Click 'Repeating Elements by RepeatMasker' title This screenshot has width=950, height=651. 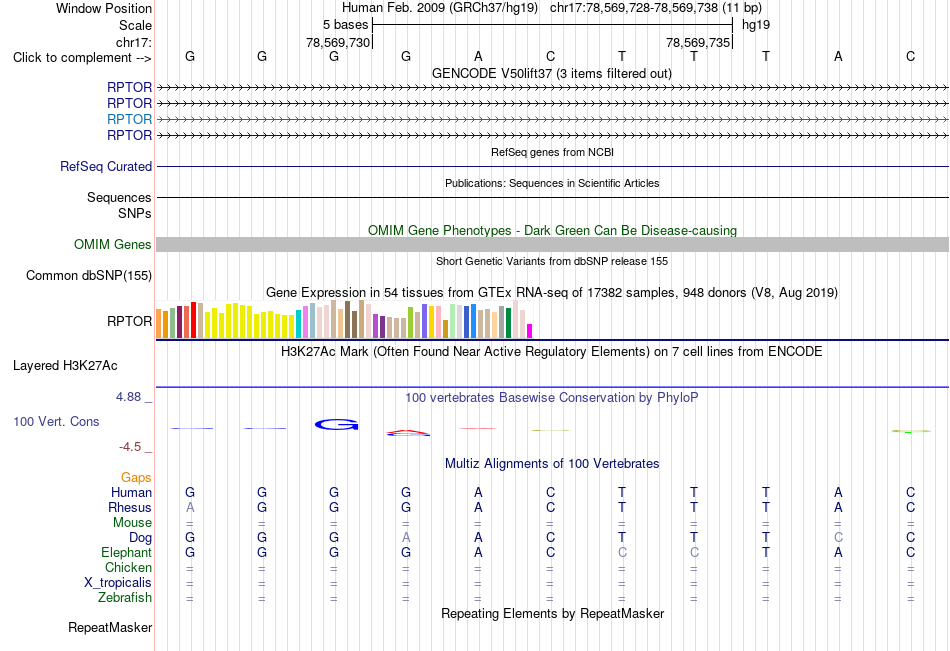[x=552, y=613]
